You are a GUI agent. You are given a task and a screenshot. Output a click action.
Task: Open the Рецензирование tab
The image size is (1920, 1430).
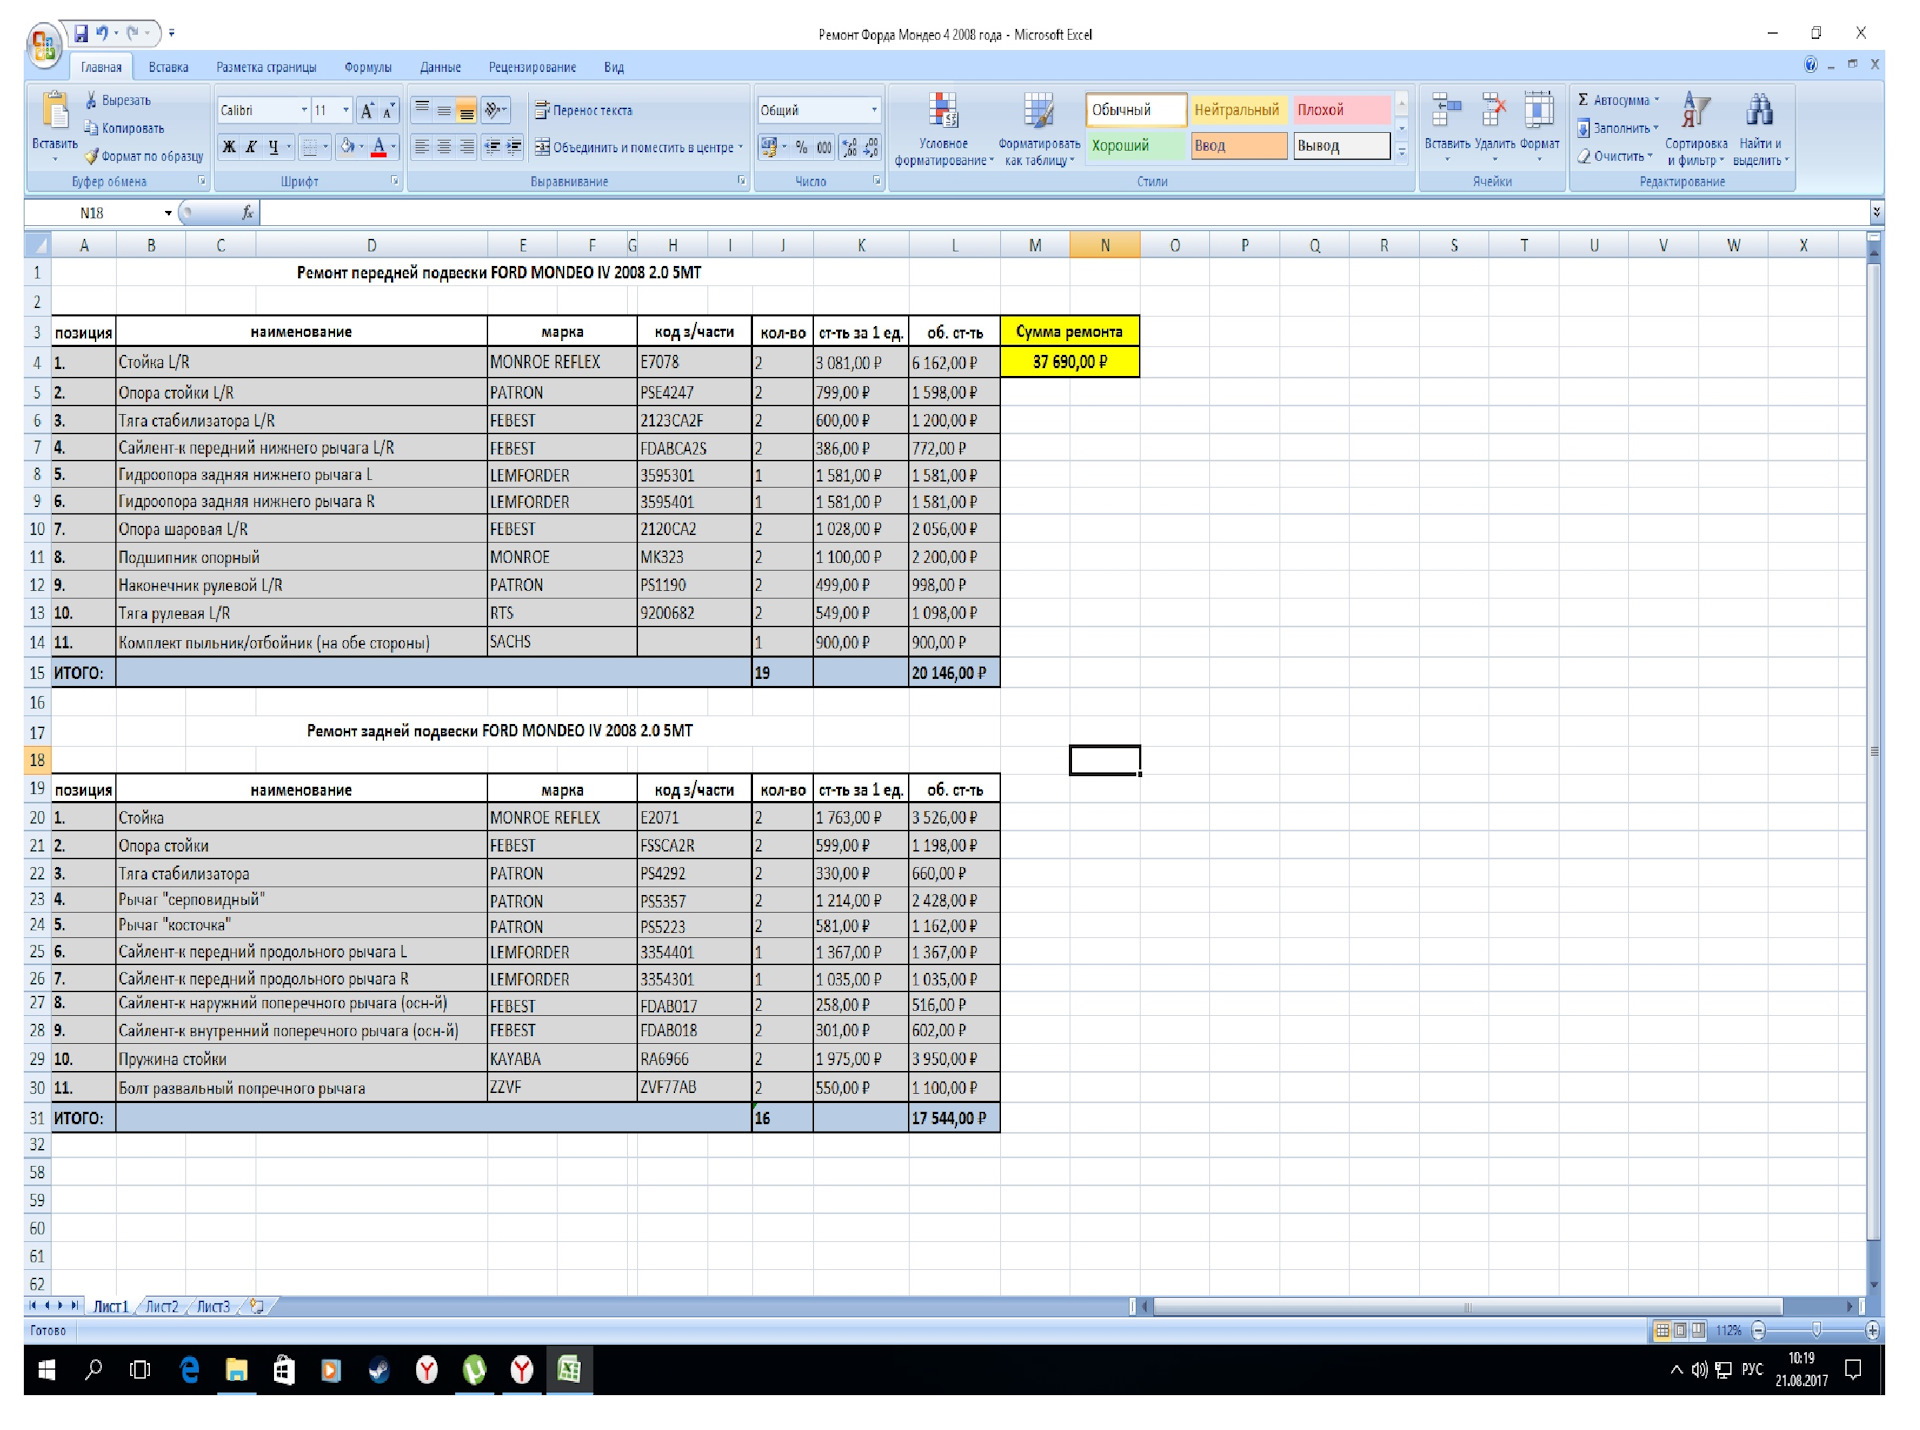click(x=532, y=67)
